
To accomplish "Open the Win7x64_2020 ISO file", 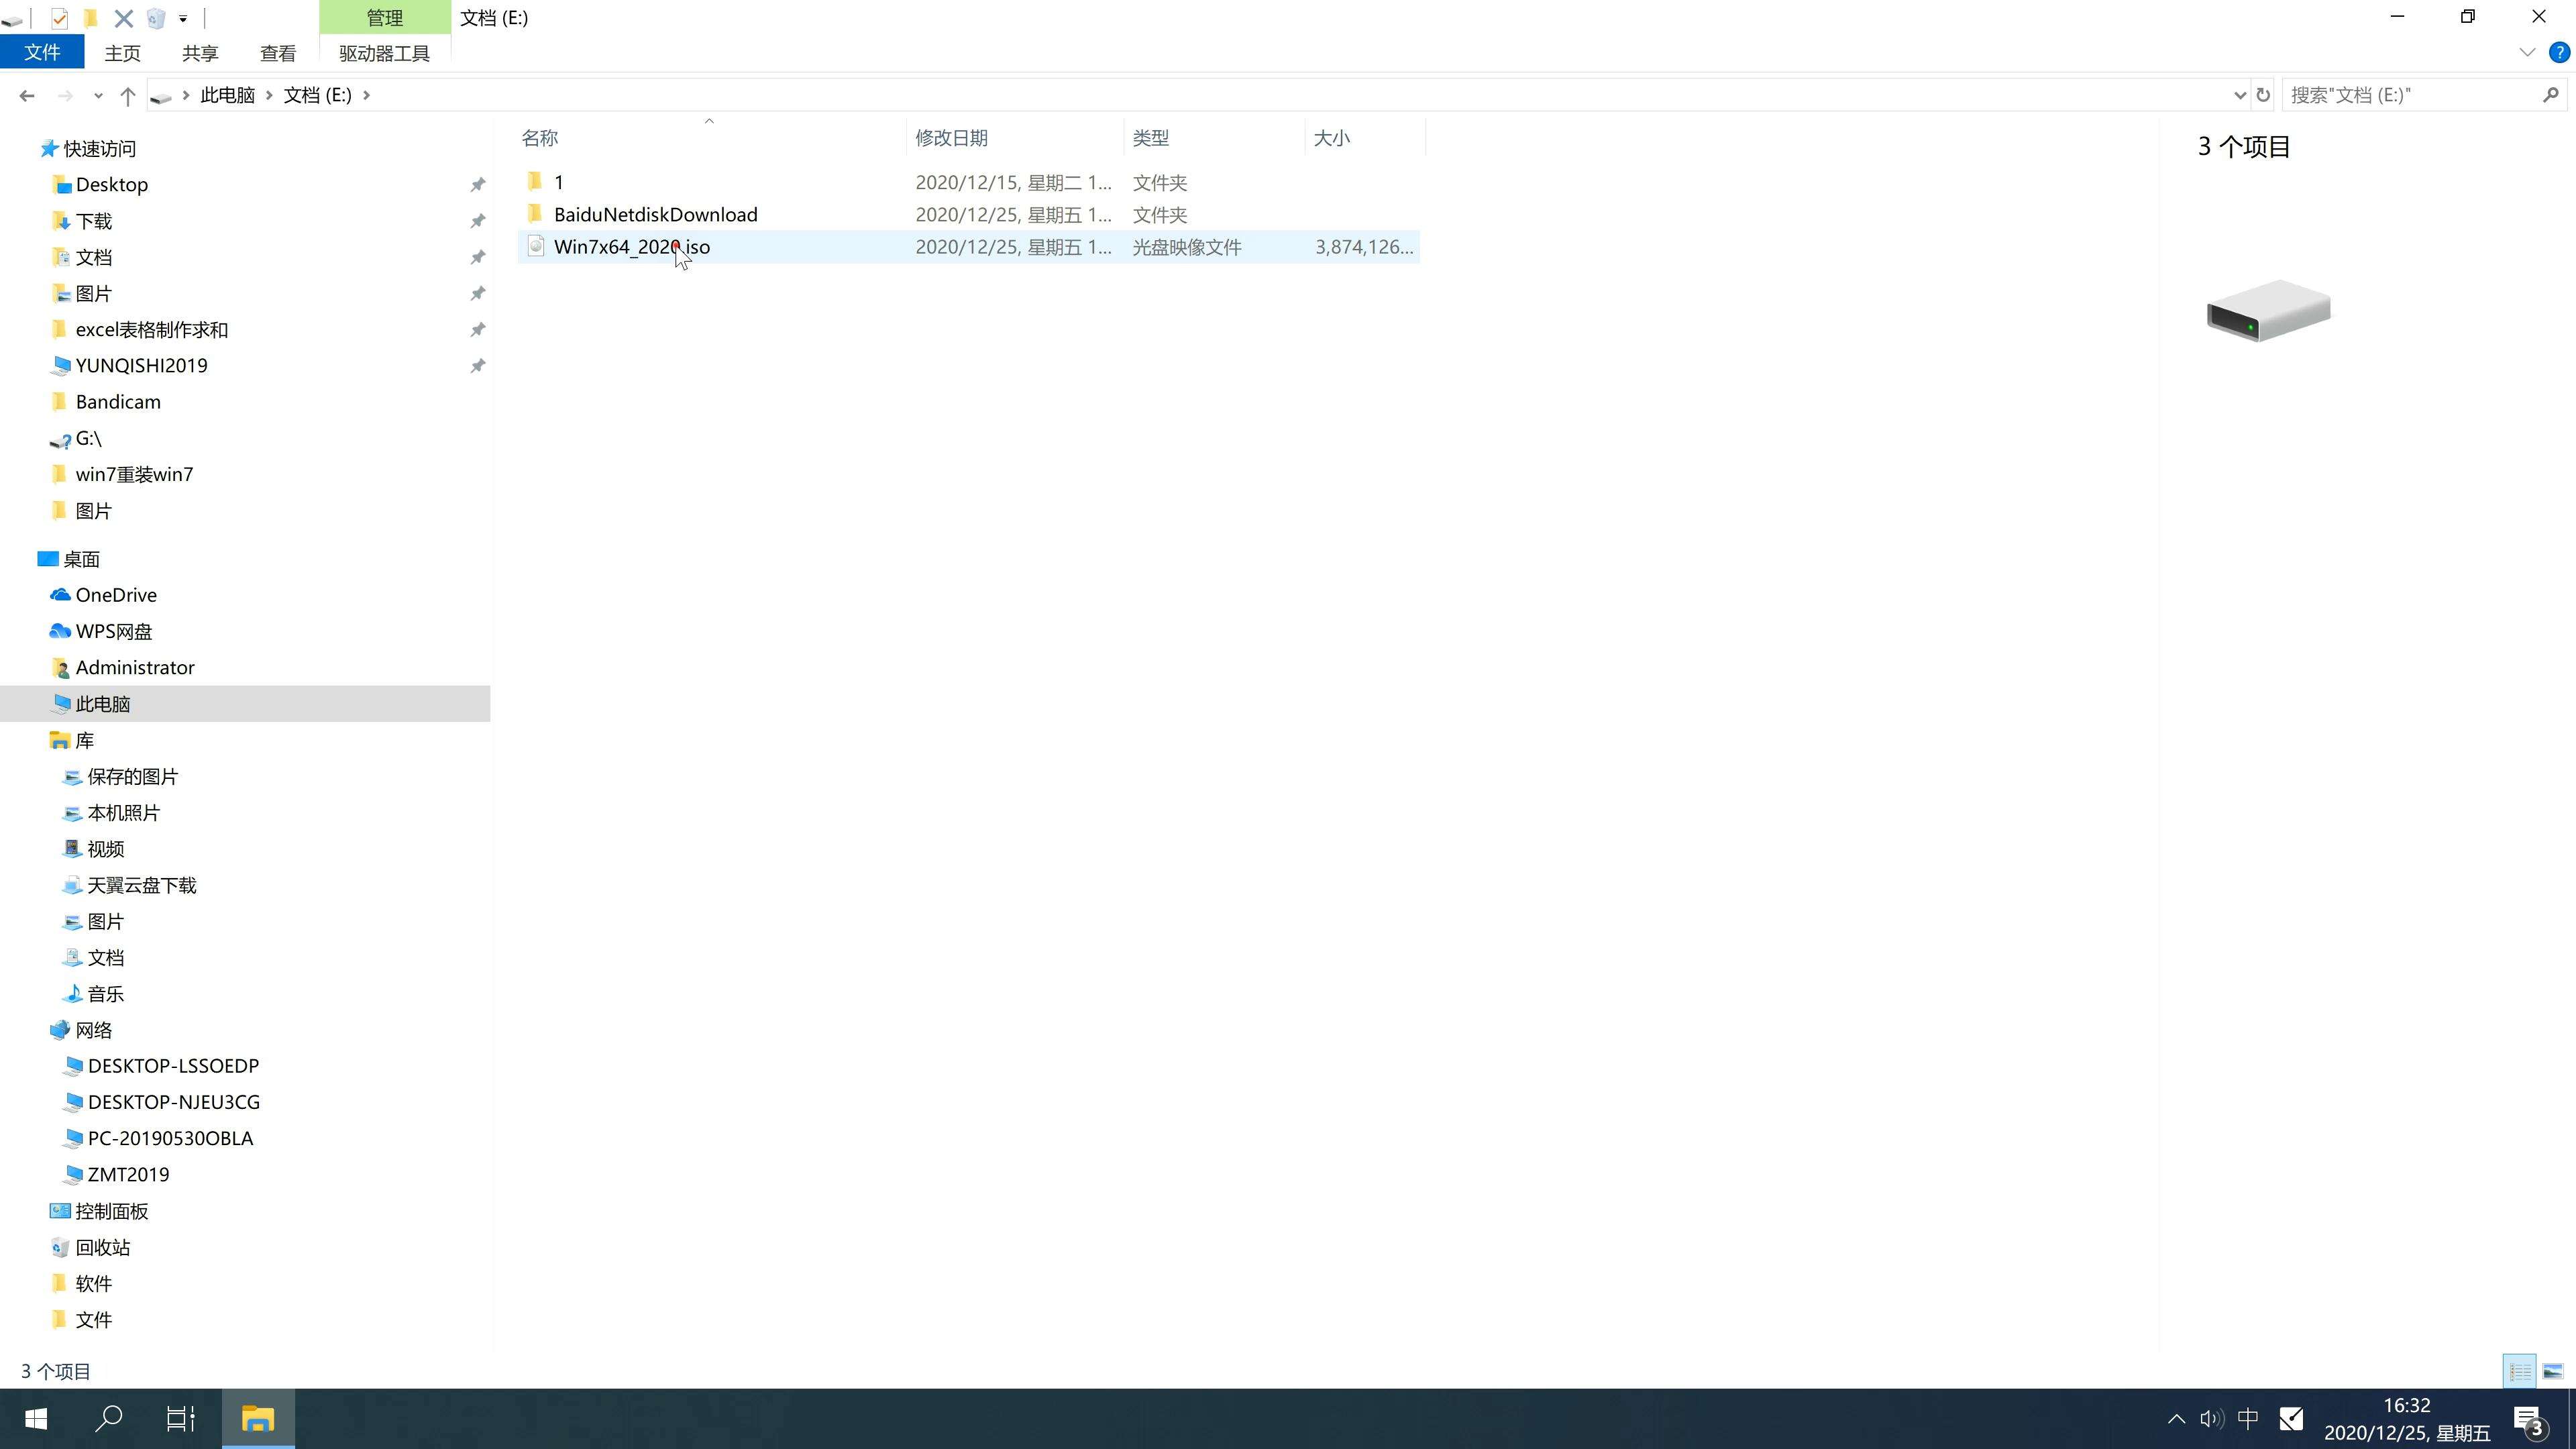I will point(632,246).
